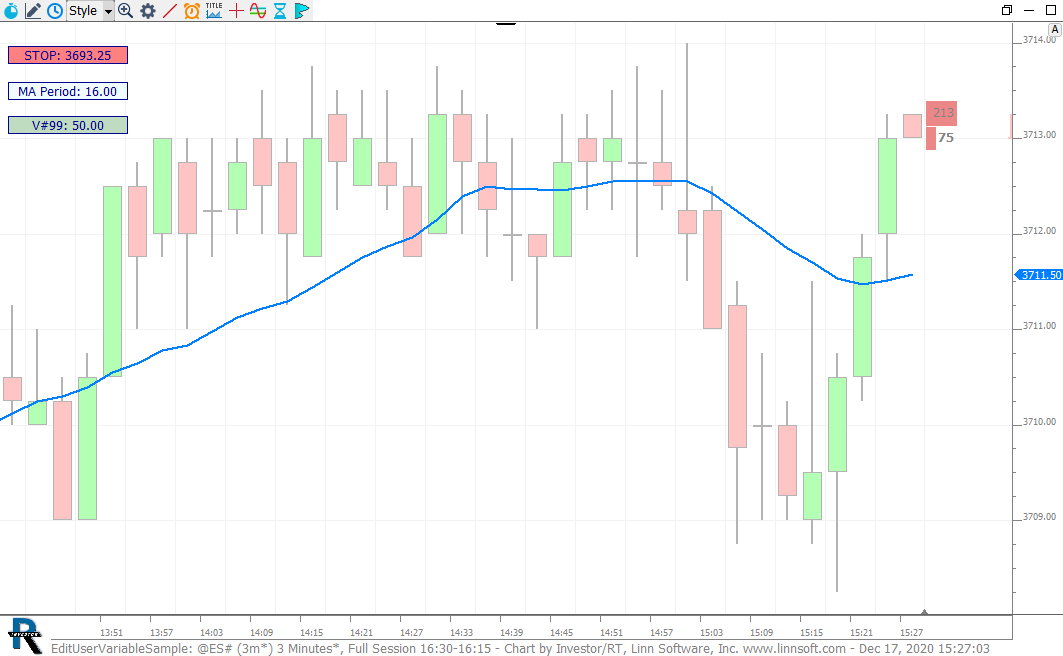Click the sine wave indicator icon

[x=258, y=10]
